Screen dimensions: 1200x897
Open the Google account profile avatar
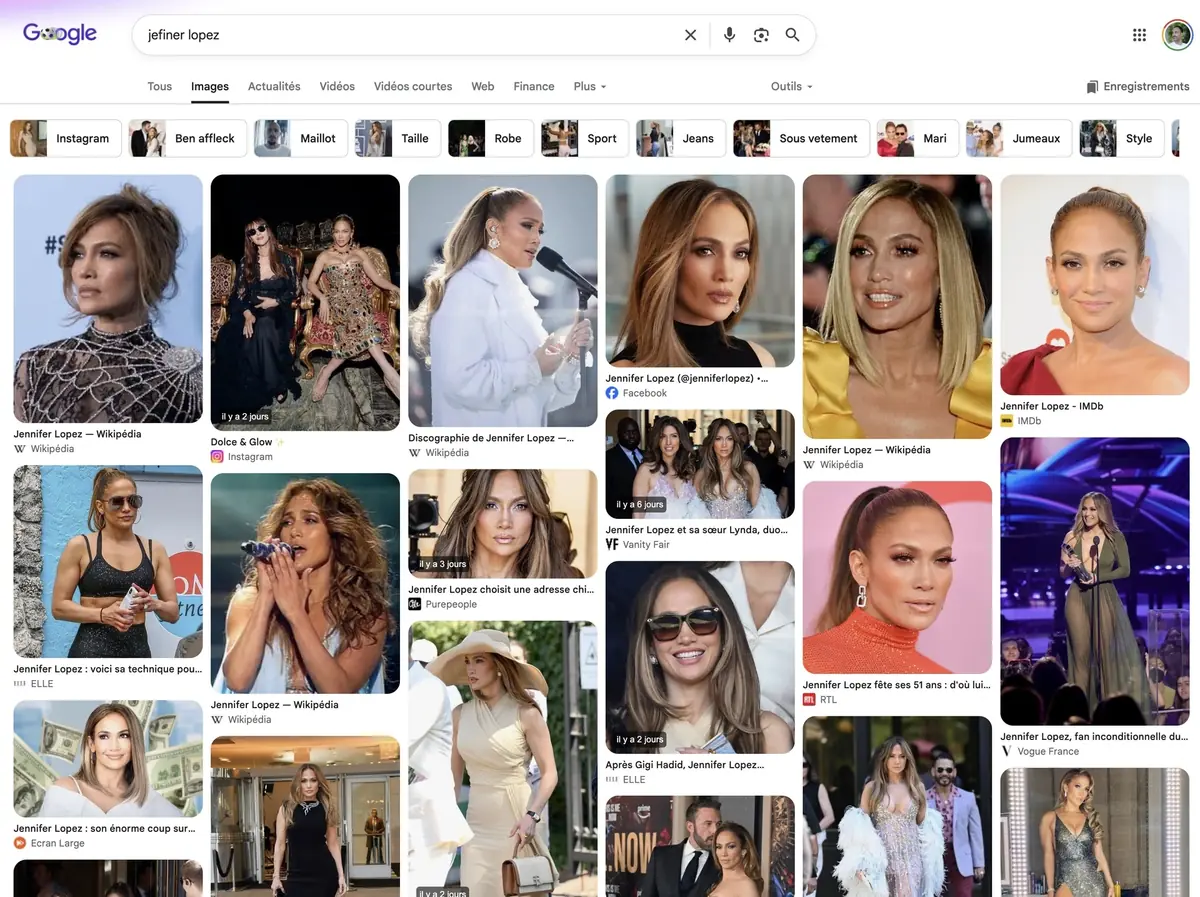tap(1177, 35)
